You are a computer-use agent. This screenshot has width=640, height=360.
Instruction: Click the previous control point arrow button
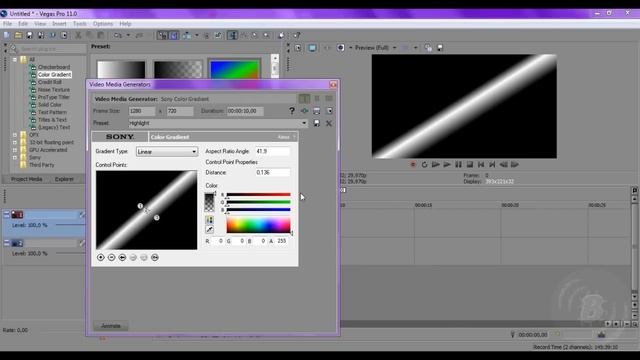click(122, 258)
